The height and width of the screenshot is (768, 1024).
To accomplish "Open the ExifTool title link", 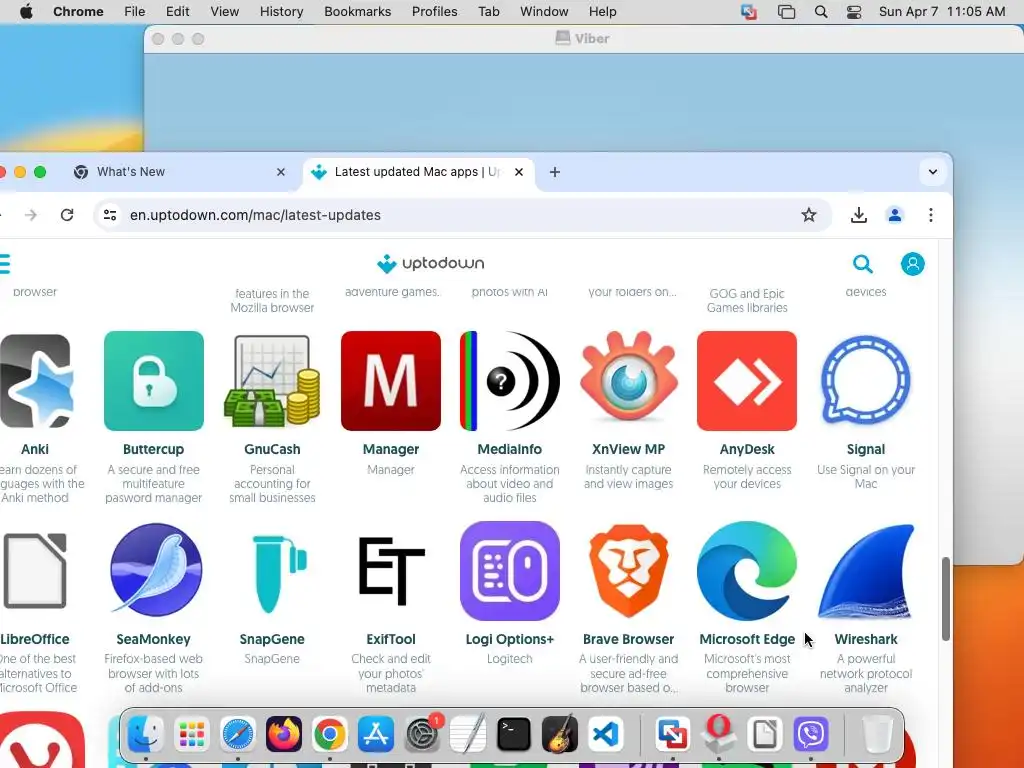I will [x=391, y=639].
